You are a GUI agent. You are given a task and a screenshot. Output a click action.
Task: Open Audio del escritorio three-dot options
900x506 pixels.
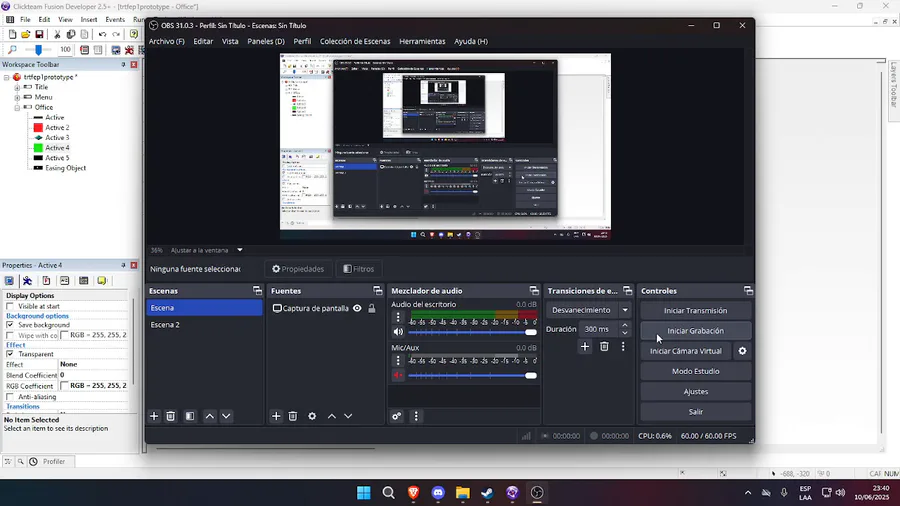click(x=398, y=317)
